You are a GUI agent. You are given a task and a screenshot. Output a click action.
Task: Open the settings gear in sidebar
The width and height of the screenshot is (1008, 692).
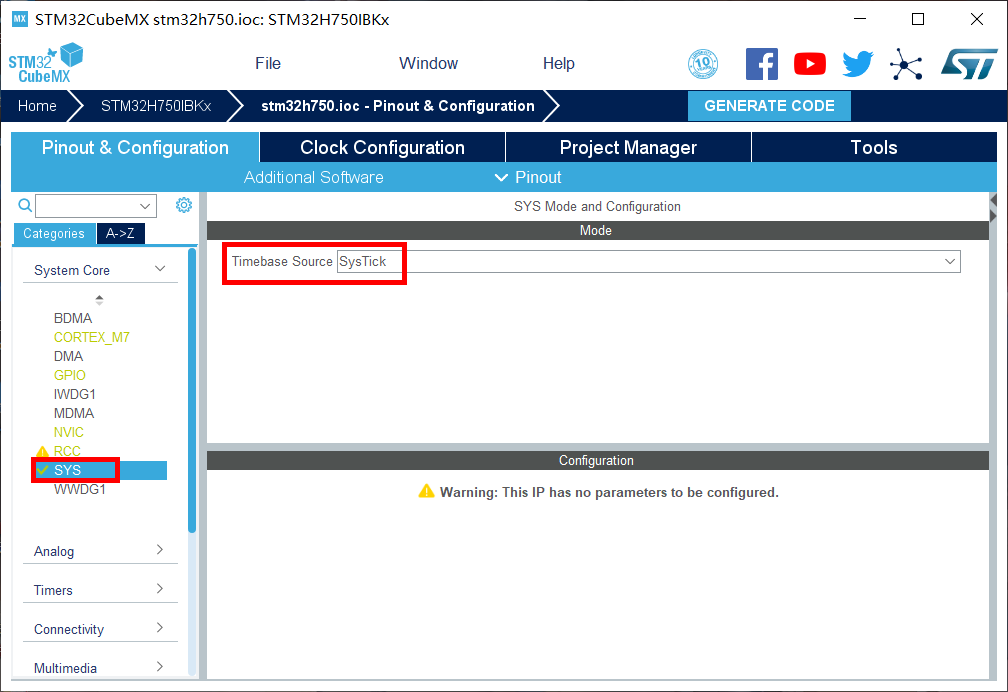[x=184, y=205]
